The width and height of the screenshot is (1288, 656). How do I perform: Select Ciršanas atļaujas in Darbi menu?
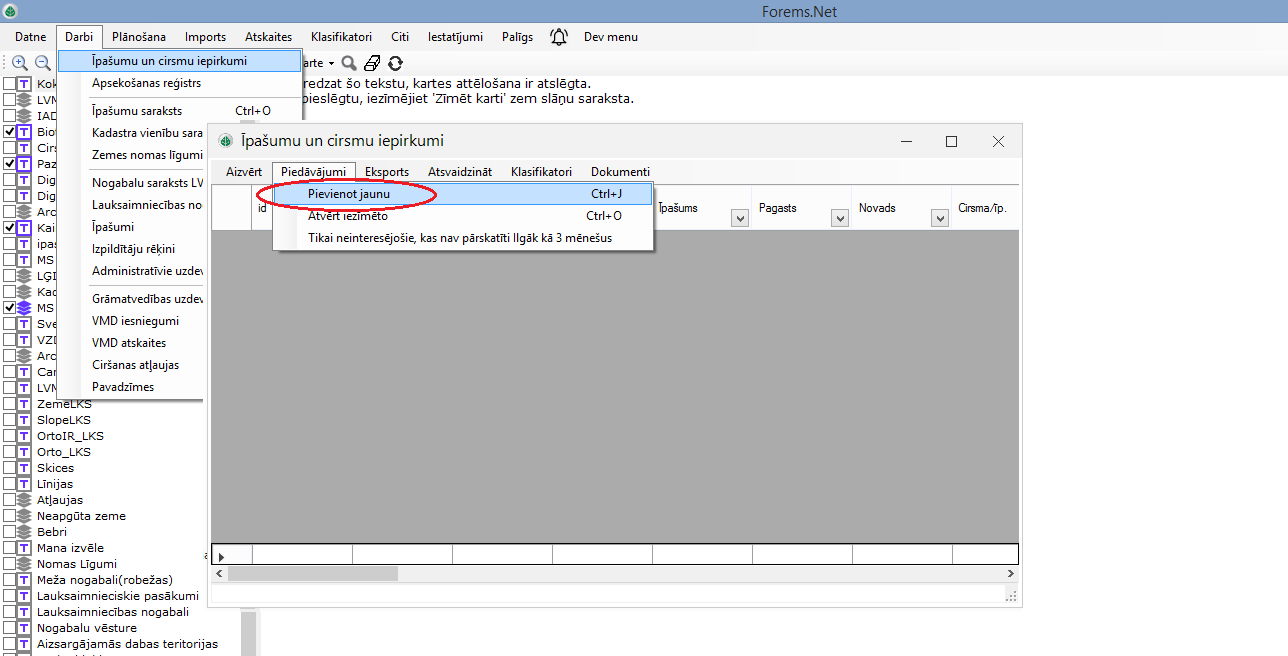(135, 365)
